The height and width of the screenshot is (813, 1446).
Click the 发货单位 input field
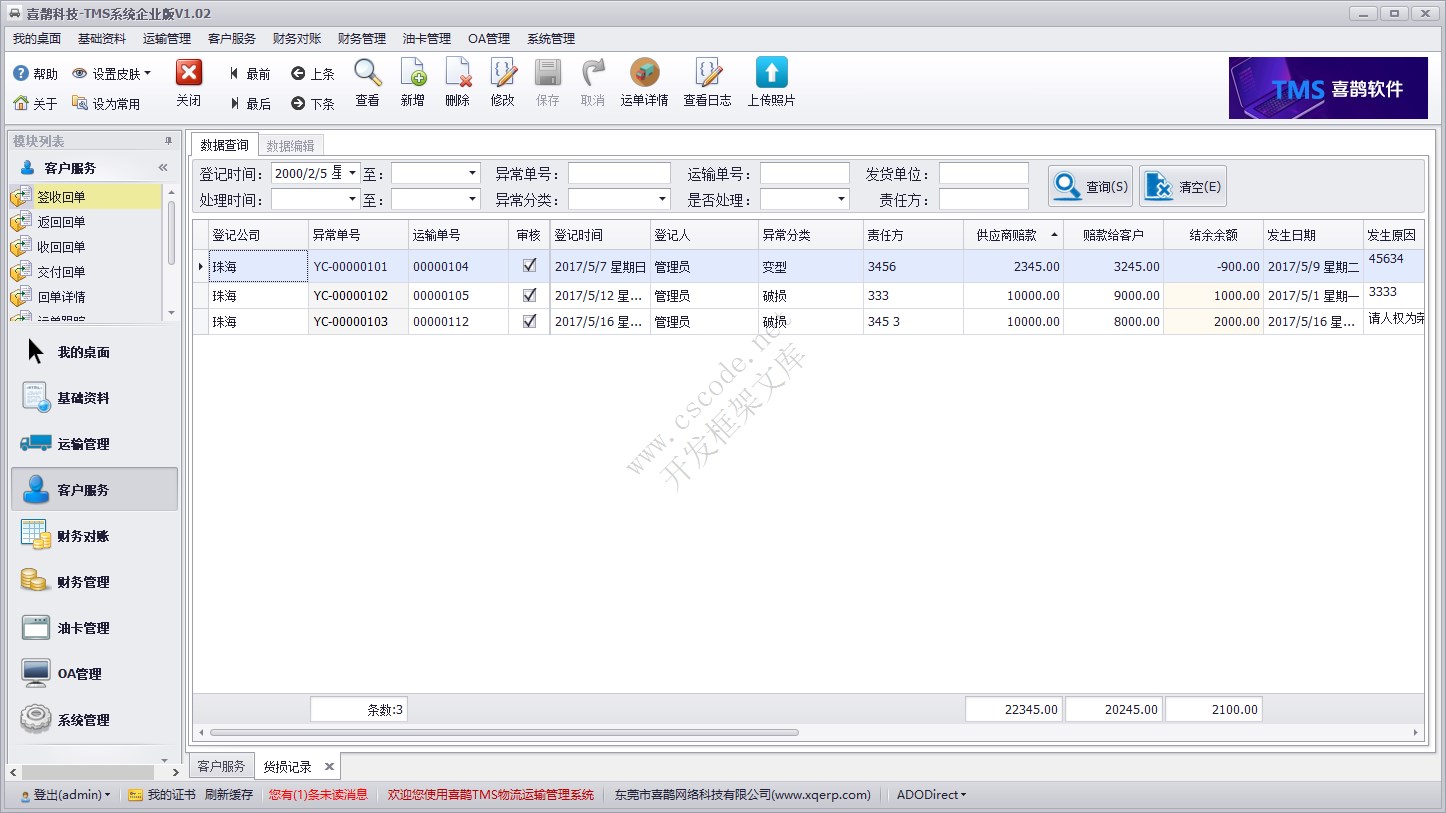pyautogui.click(x=983, y=173)
